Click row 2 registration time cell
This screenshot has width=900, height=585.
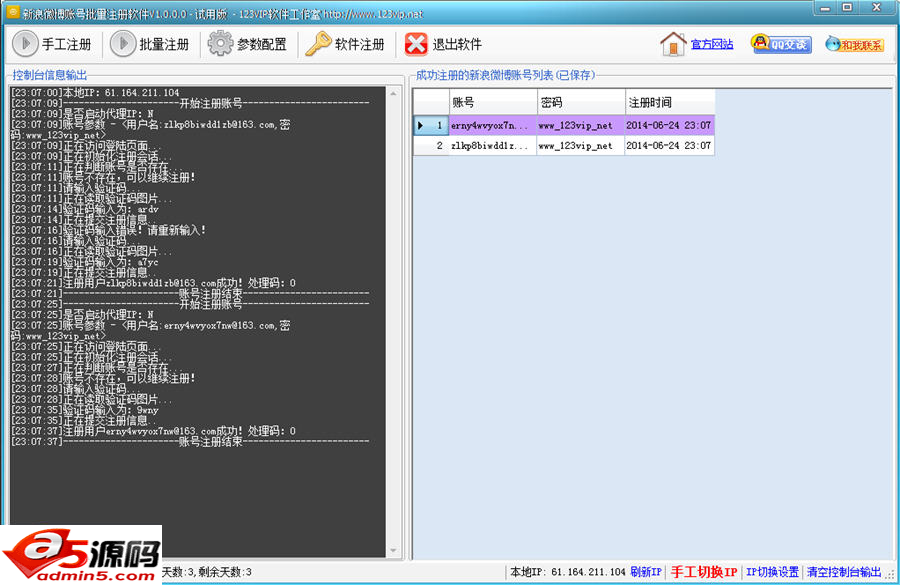[669, 146]
